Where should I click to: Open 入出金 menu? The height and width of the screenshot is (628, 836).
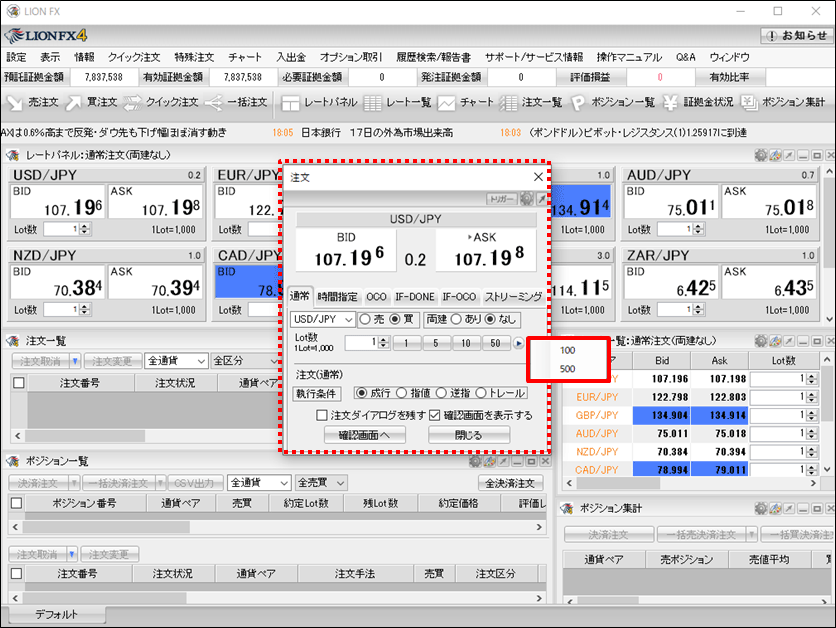coord(291,57)
